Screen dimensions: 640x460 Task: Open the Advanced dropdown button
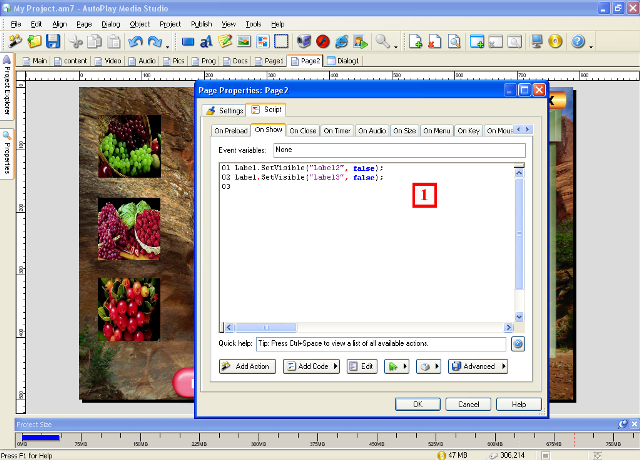(x=477, y=367)
